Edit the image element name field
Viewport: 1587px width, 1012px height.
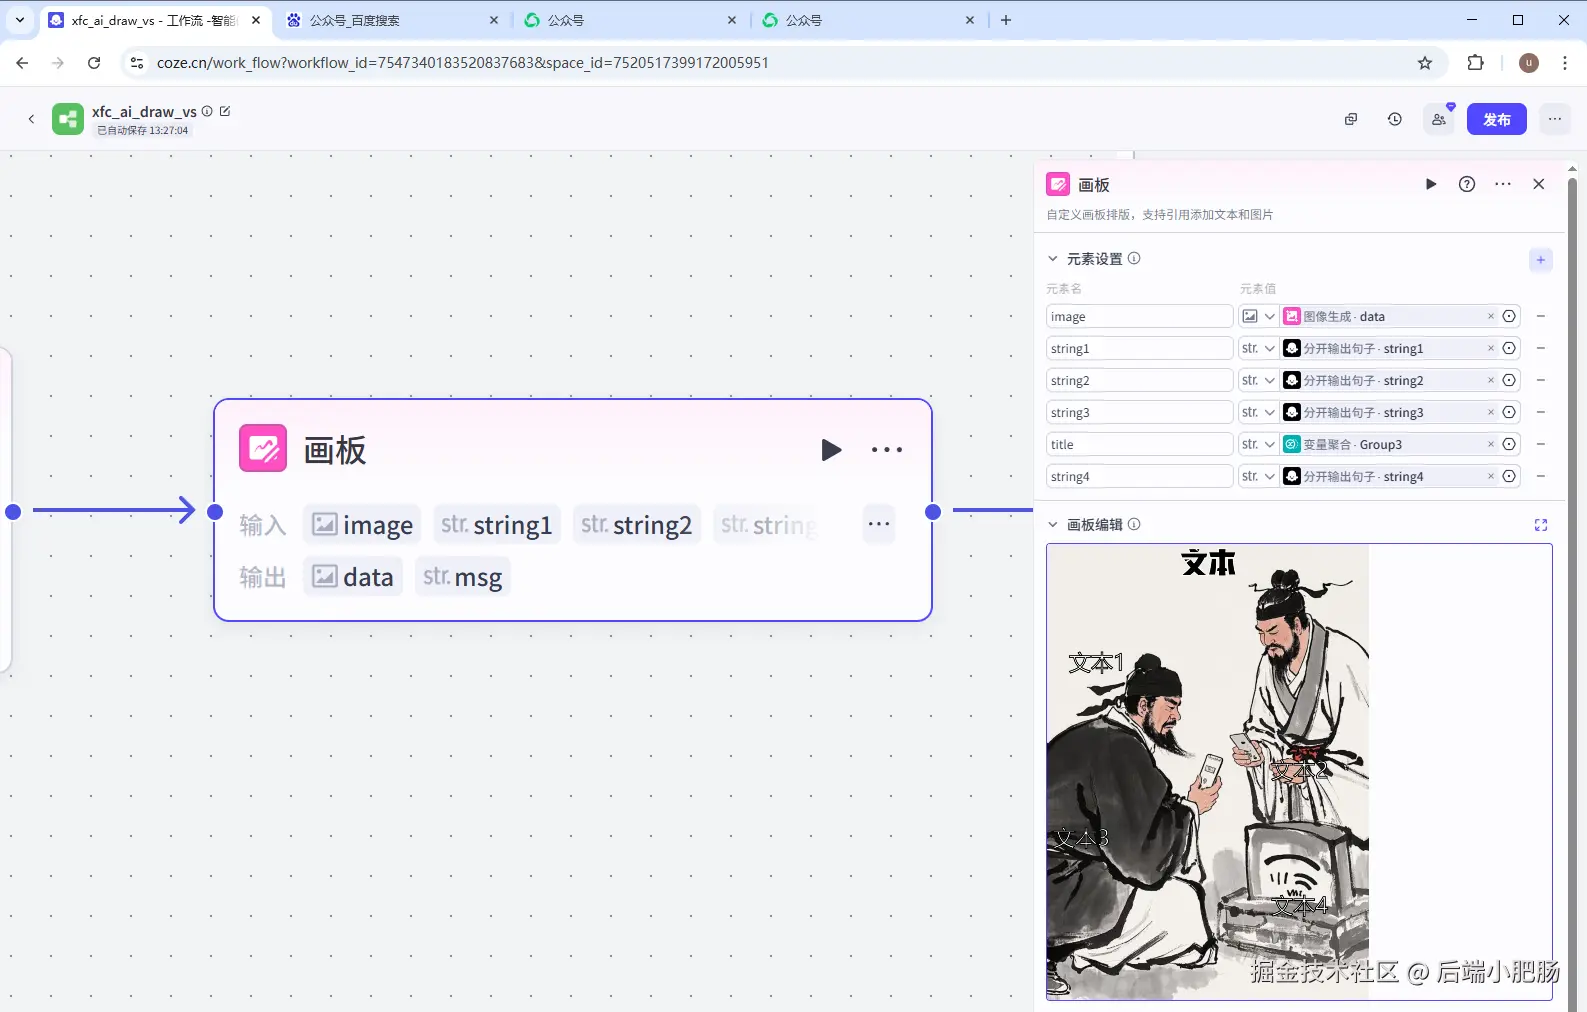pos(1139,316)
